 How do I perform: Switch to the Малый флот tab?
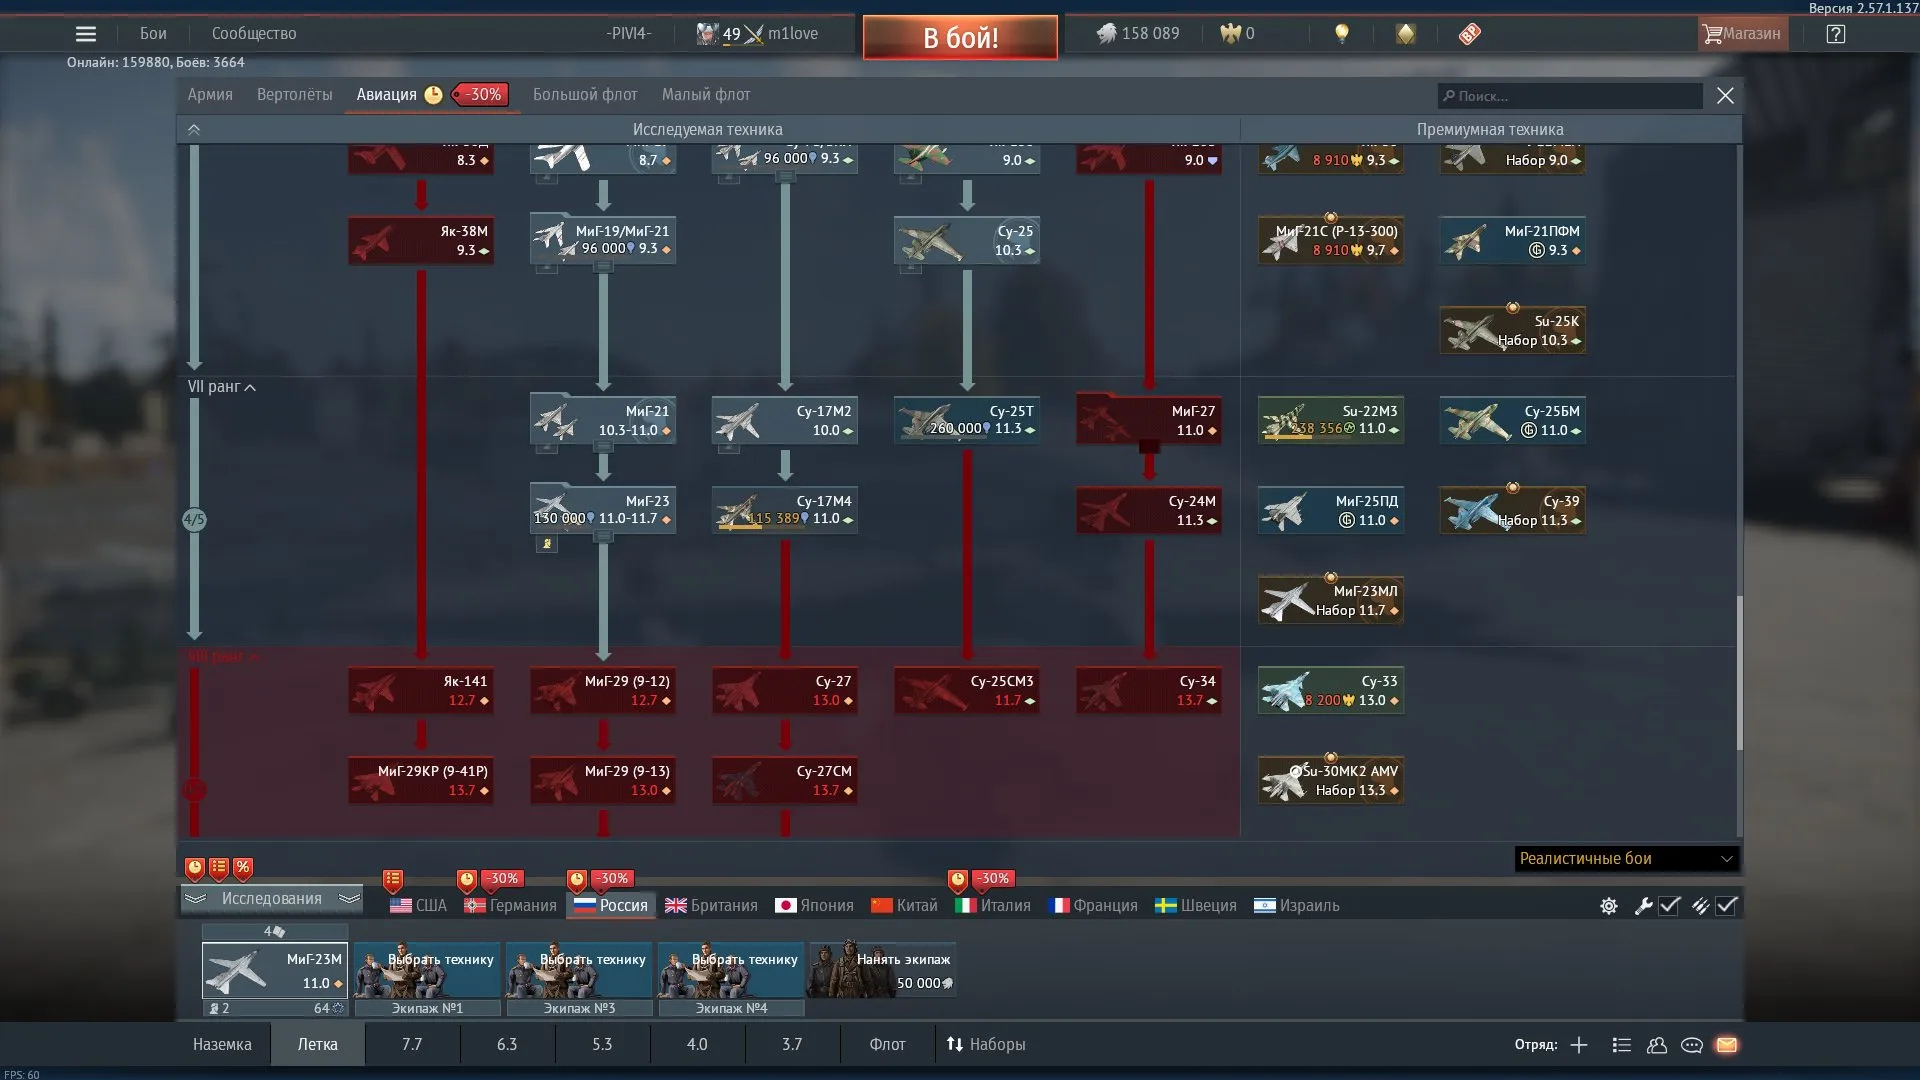[x=706, y=95]
